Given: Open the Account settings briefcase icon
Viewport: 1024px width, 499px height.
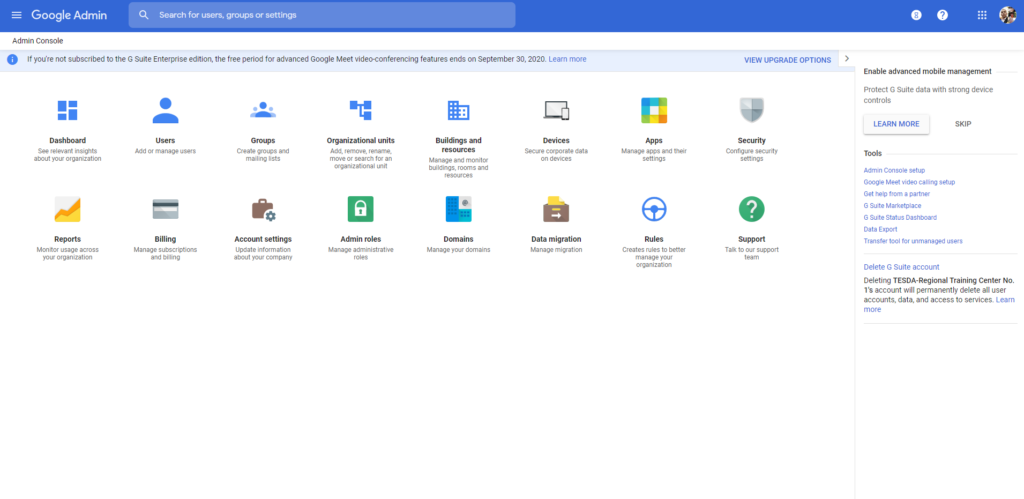Looking at the screenshot, I should click(263, 210).
